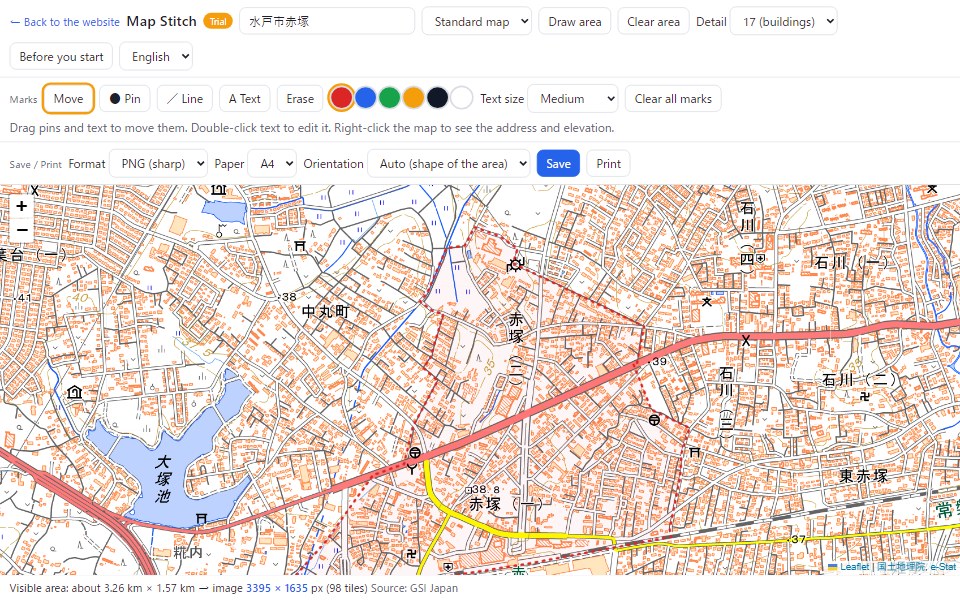Select the Text marking tool
Screen dimensions: 960x600
pos(244,99)
